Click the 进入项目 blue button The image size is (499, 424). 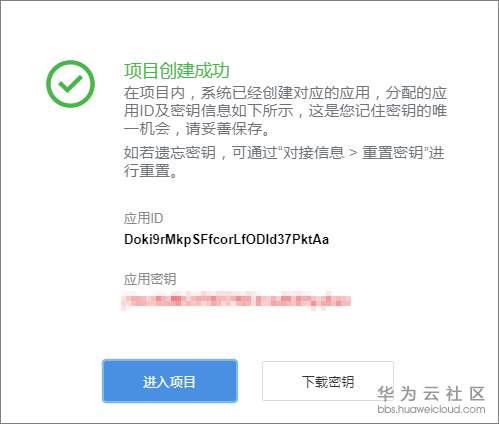click(170, 381)
